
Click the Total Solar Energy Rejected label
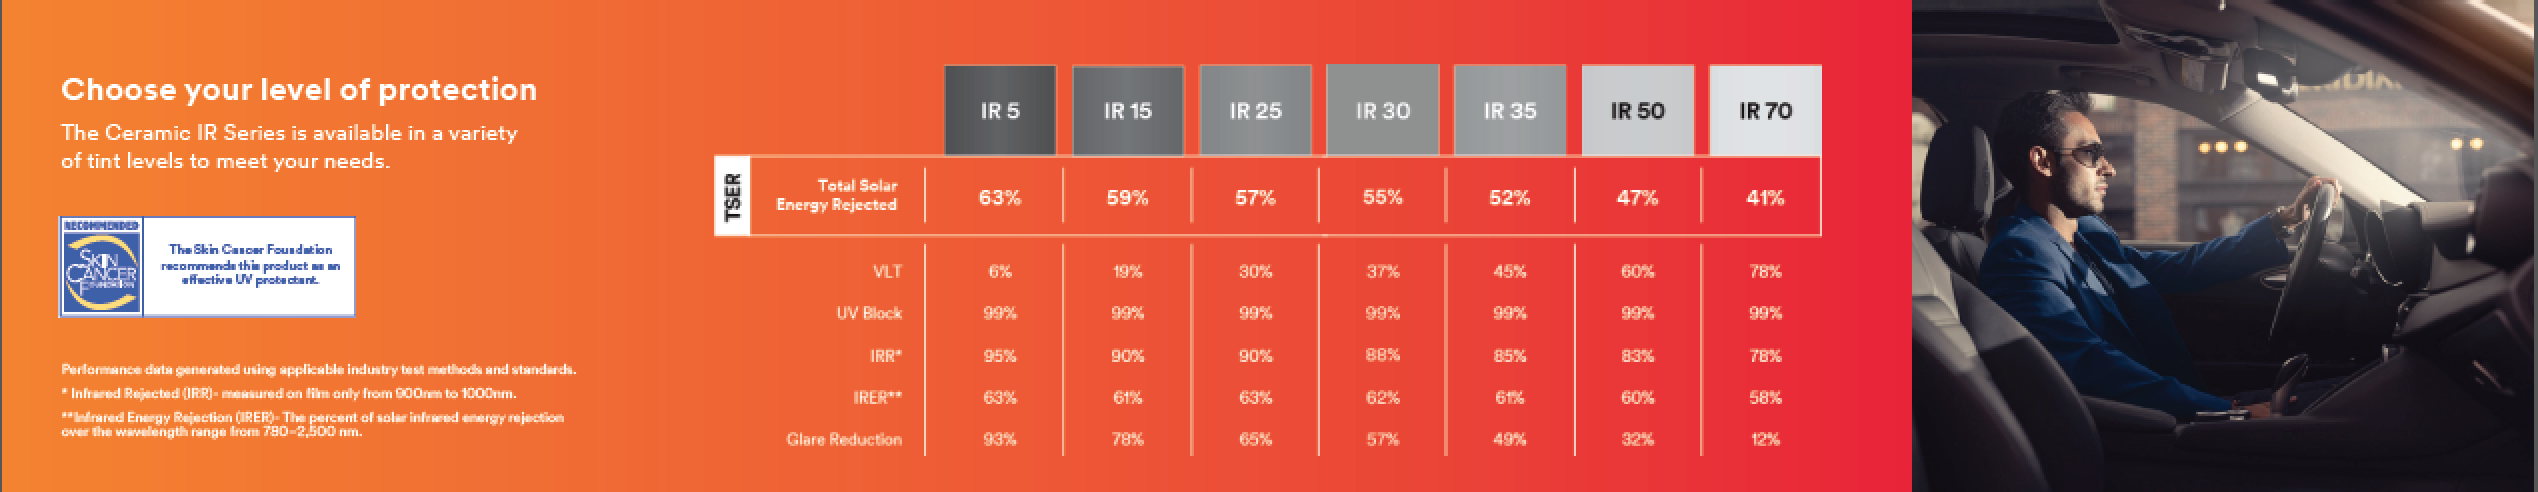point(837,195)
